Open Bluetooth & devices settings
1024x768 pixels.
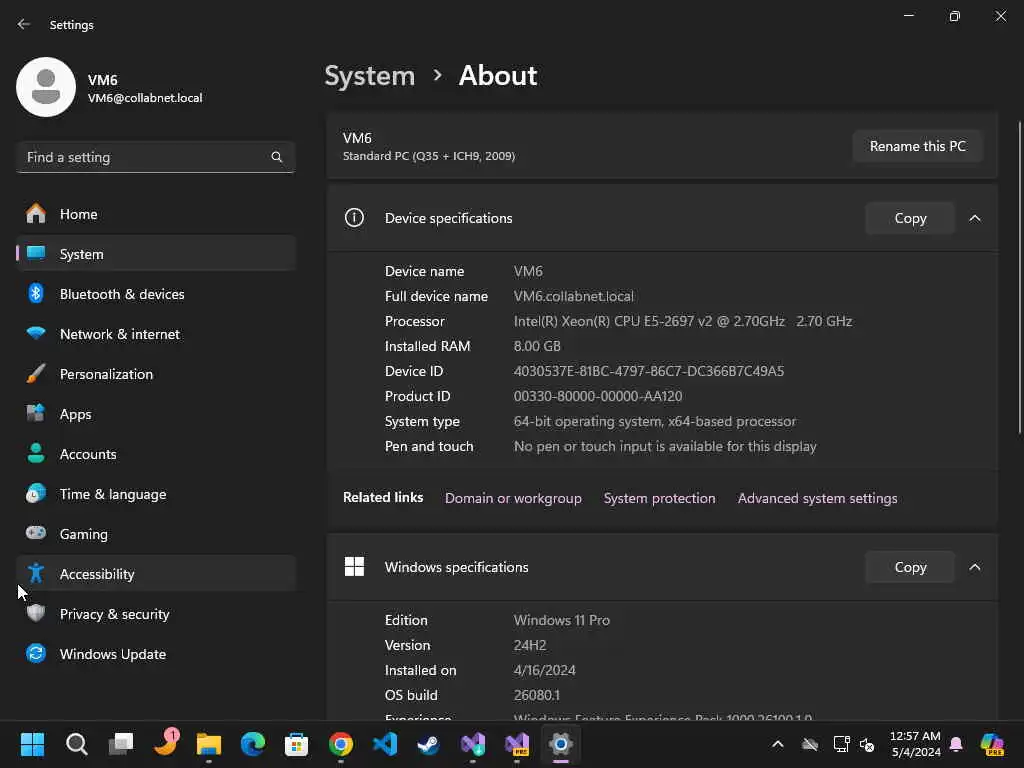click(156, 294)
